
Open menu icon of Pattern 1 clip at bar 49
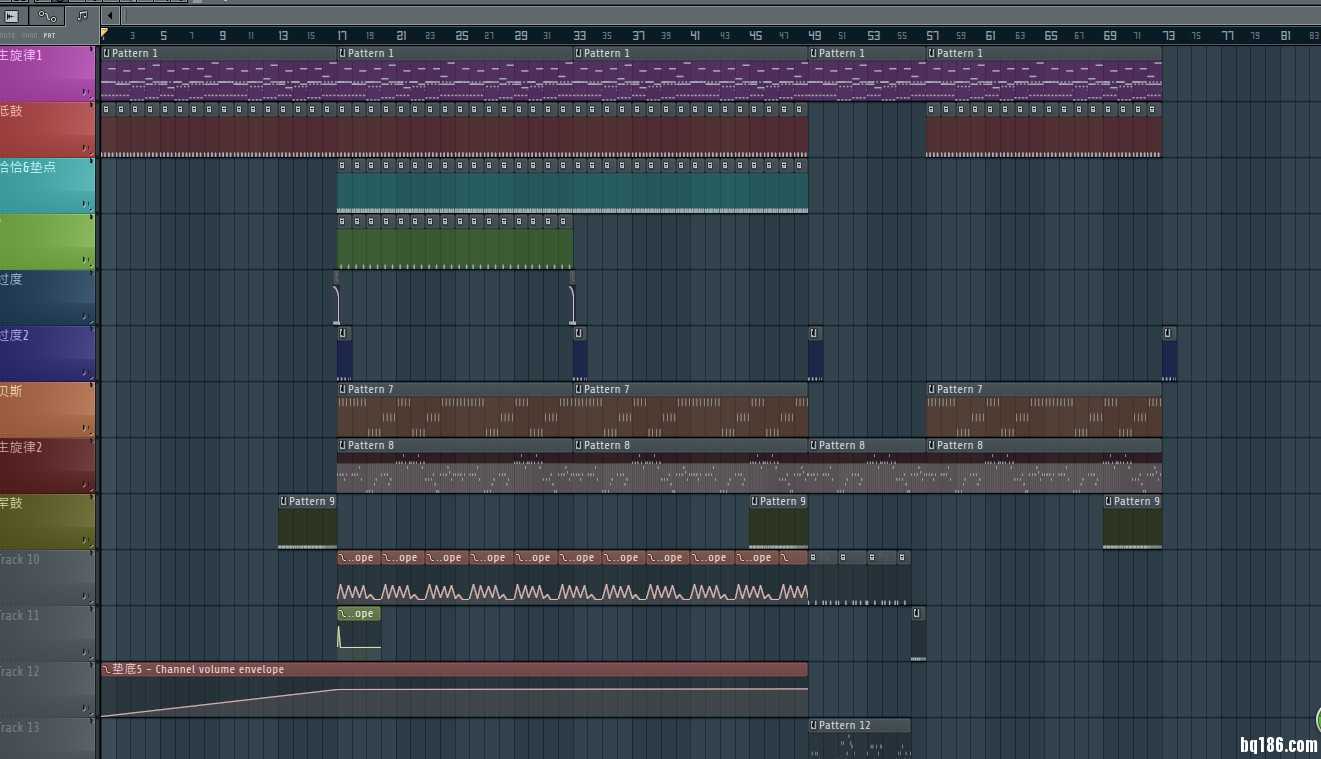[x=814, y=53]
